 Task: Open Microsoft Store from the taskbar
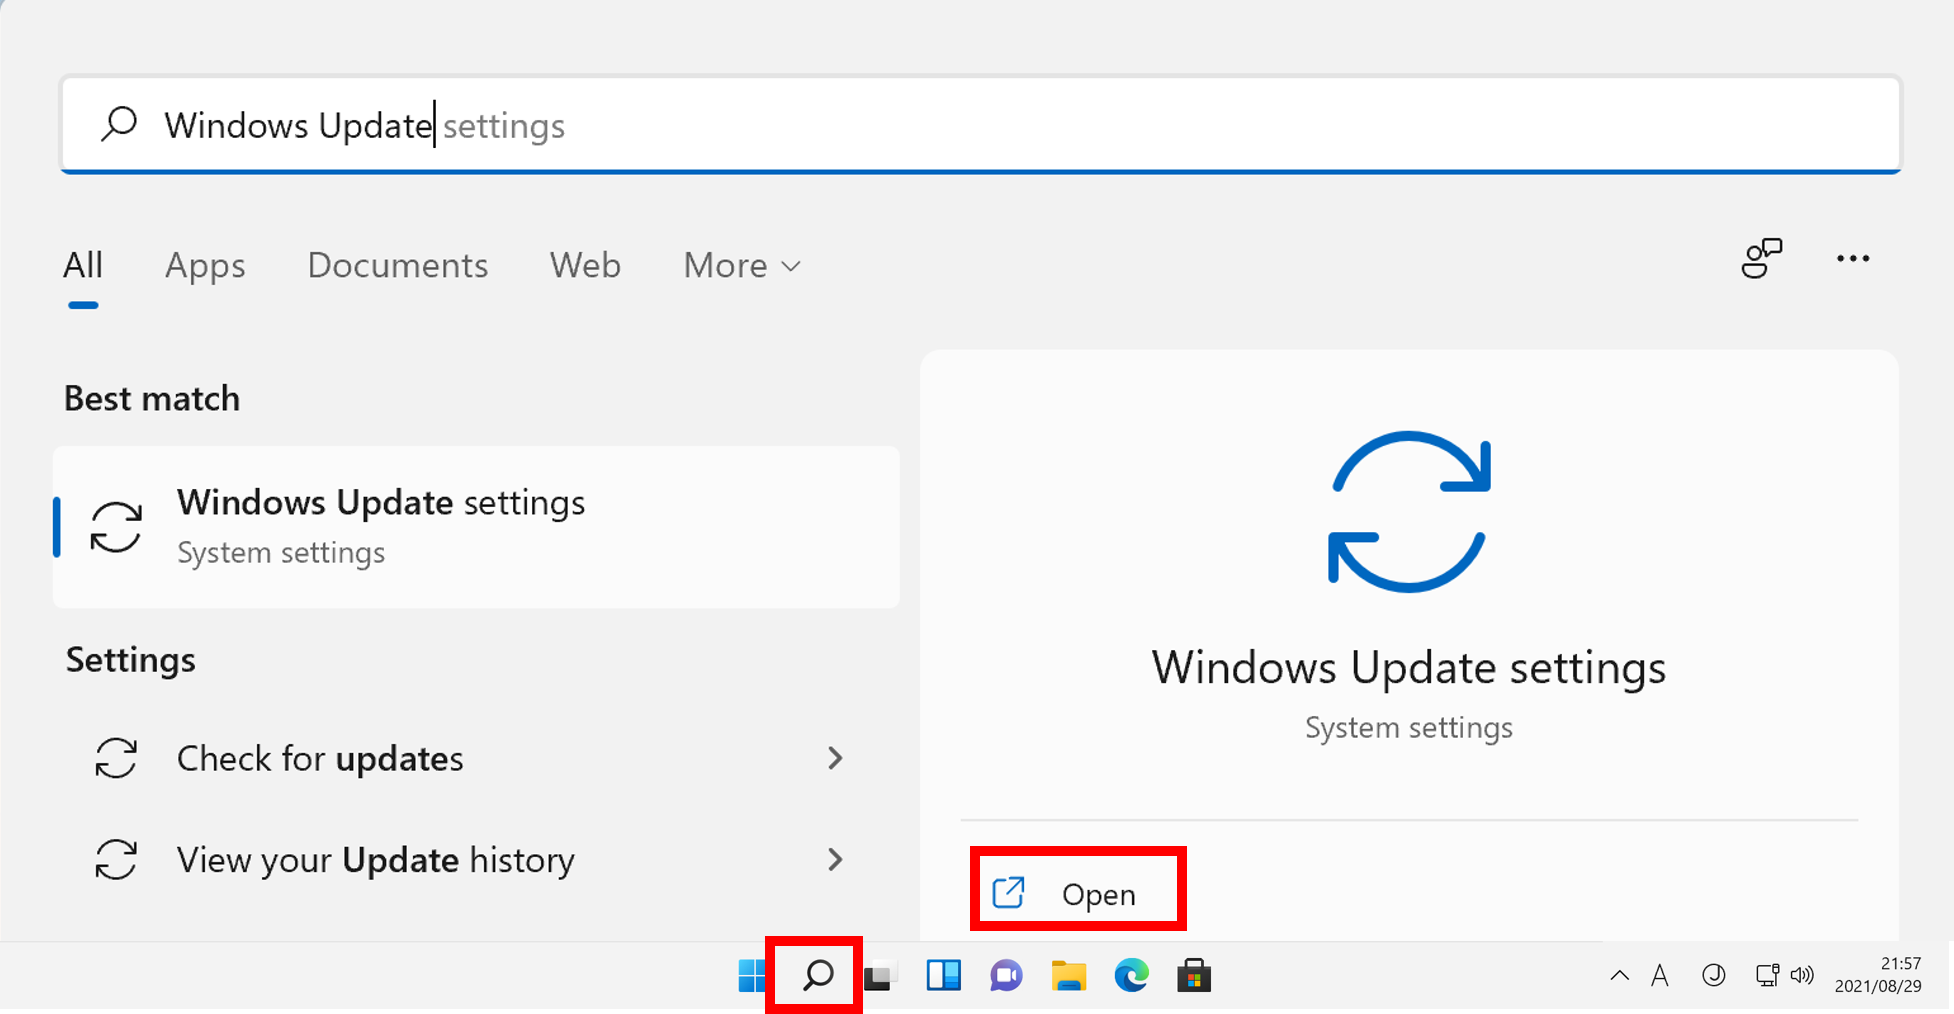click(1194, 975)
